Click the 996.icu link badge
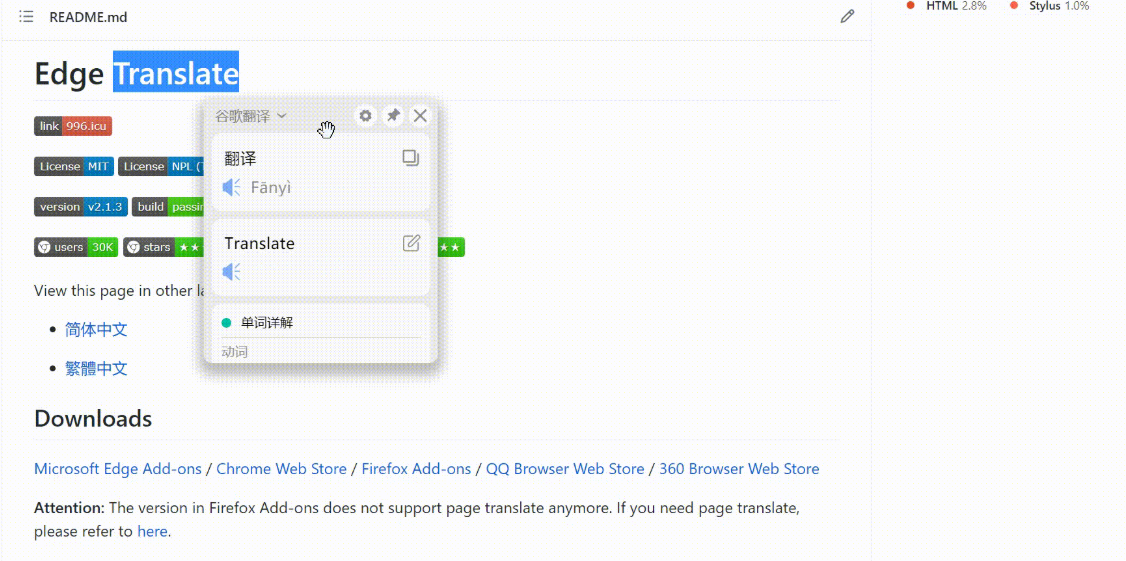 pyautogui.click(x=73, y=126)
